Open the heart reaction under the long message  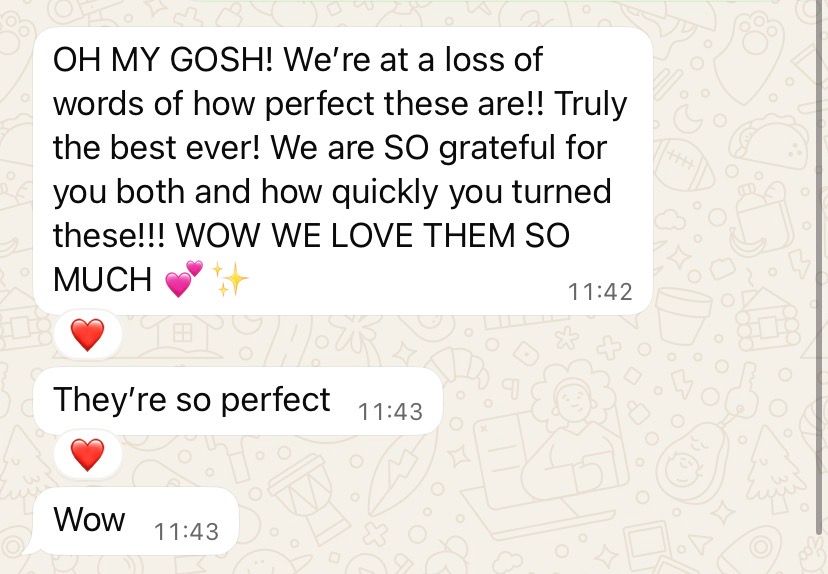[88, 335]
